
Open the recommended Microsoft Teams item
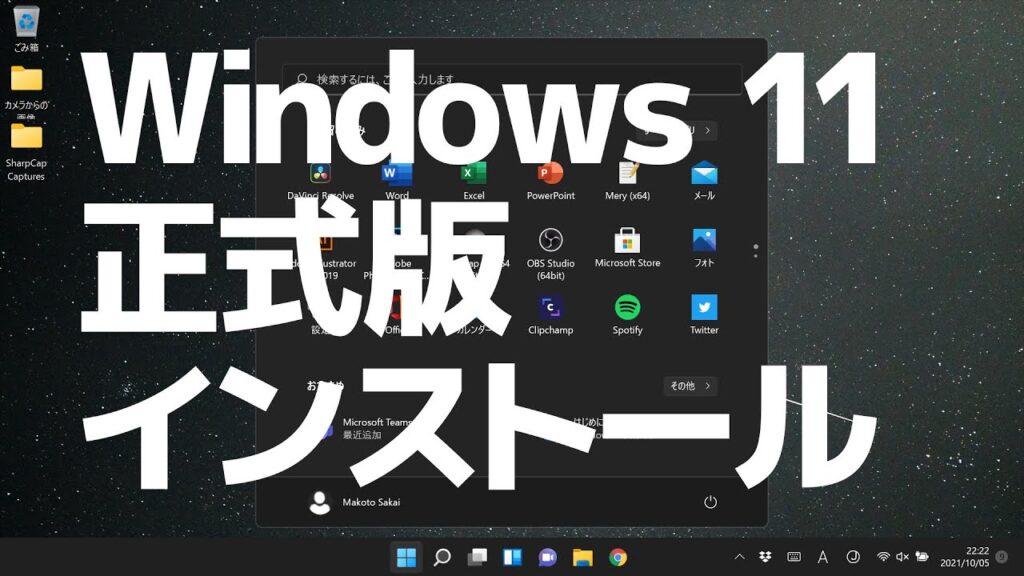pos(366,428)
